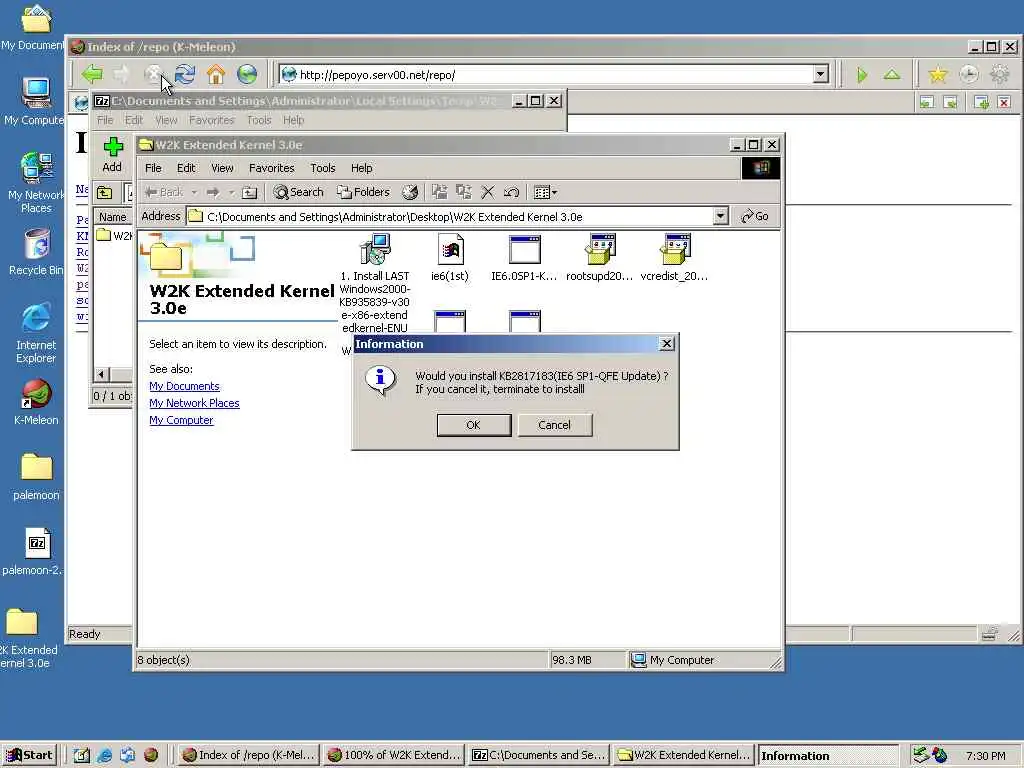This screenshot has height=768, width=1024.
Task: Open the Explorer Tools menu
Action: coord(323,168)
